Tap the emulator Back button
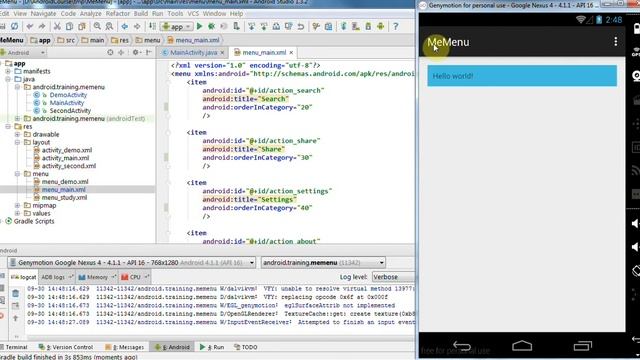This screenshot has width=640, height=360. [x=462, y=346]
